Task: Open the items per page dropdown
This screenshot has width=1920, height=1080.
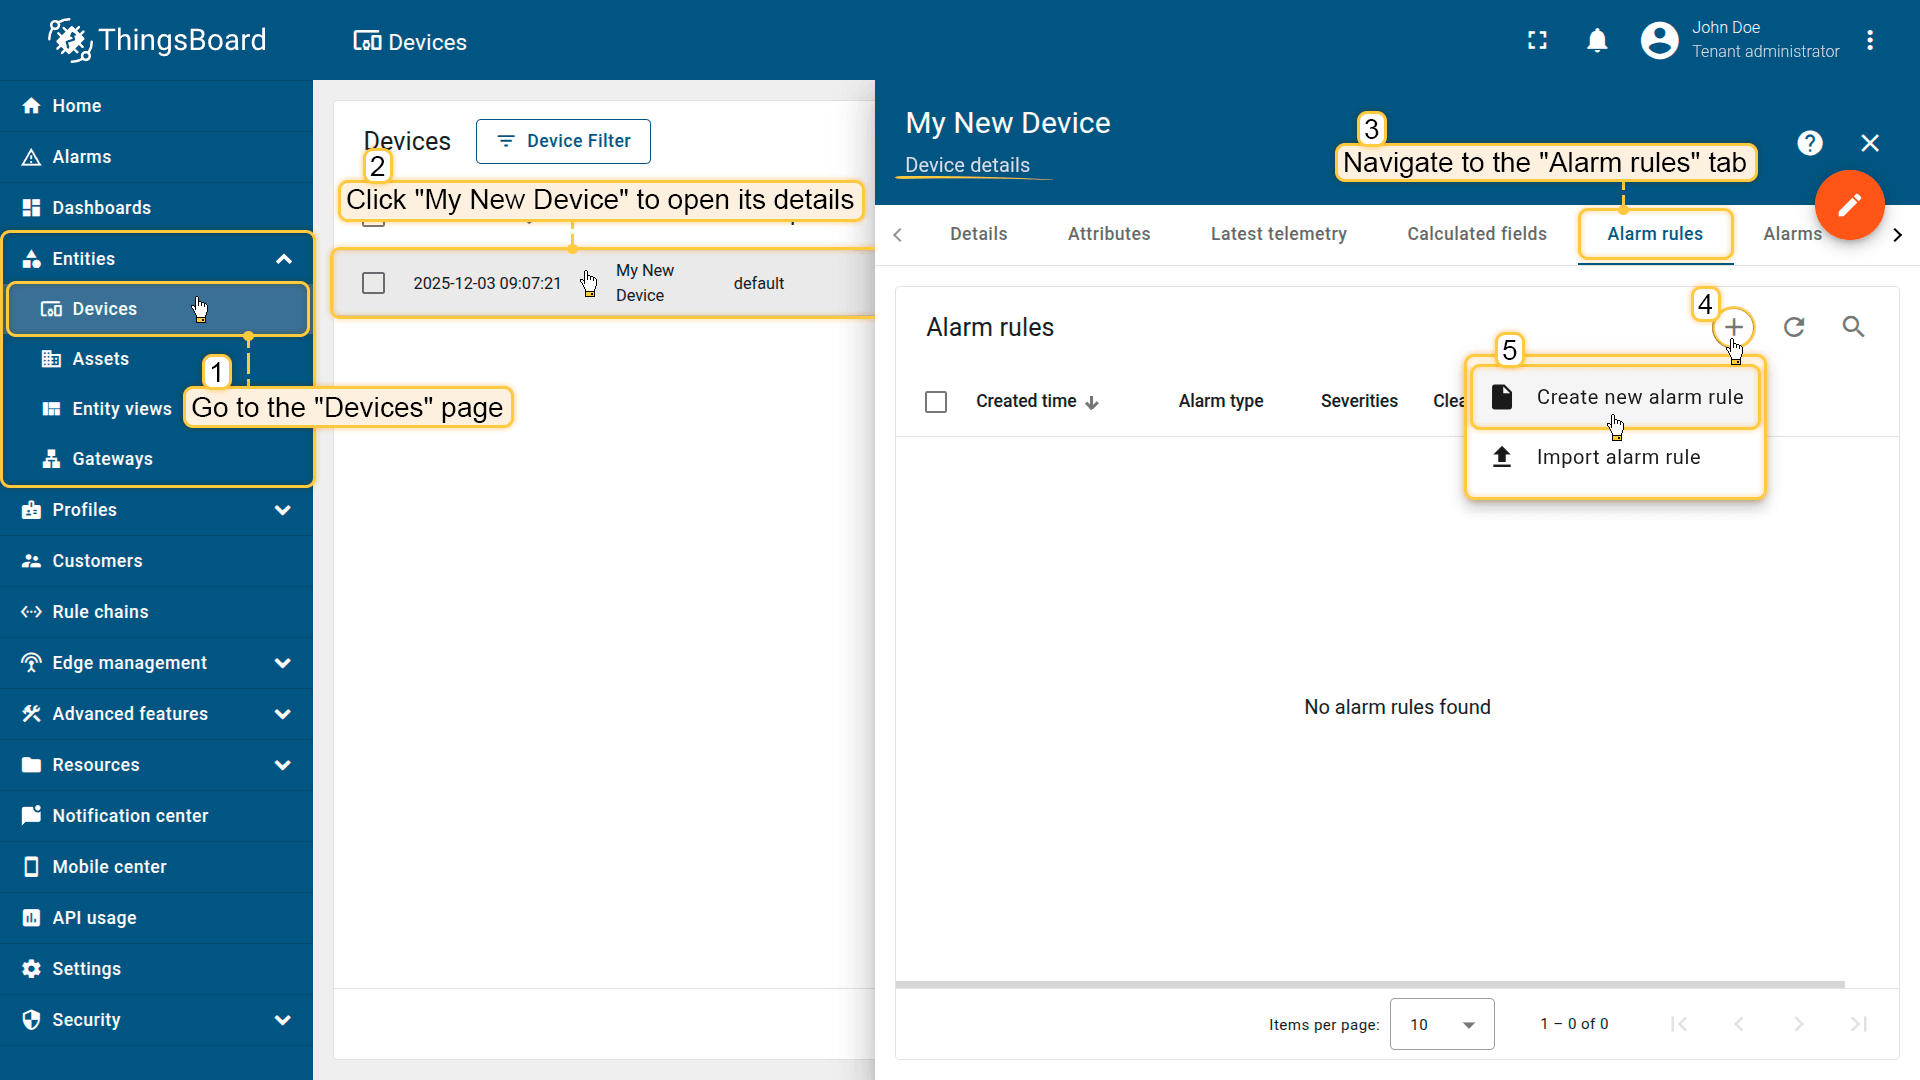Action: click(x=1441, y=1024)
